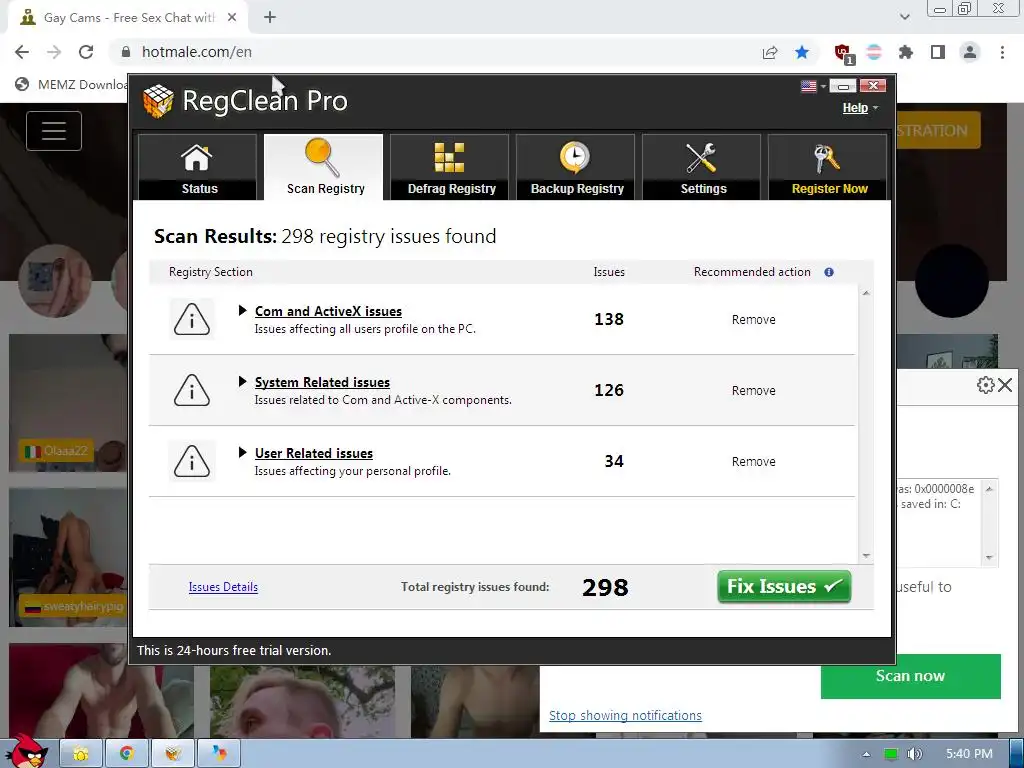This screenshot has height=768, width=1024.
Task: Open the Chrome tab search chevron
Action: [904, 18]
